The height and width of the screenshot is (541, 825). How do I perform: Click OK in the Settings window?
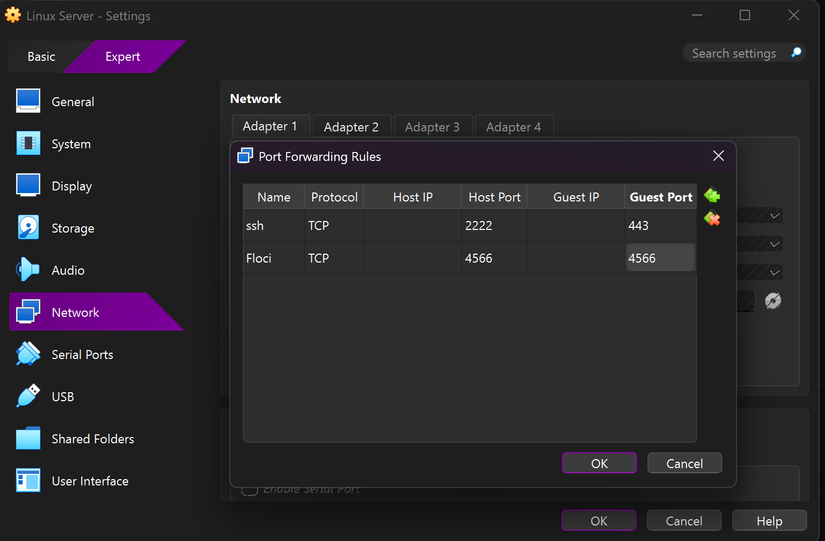point(599,520)
